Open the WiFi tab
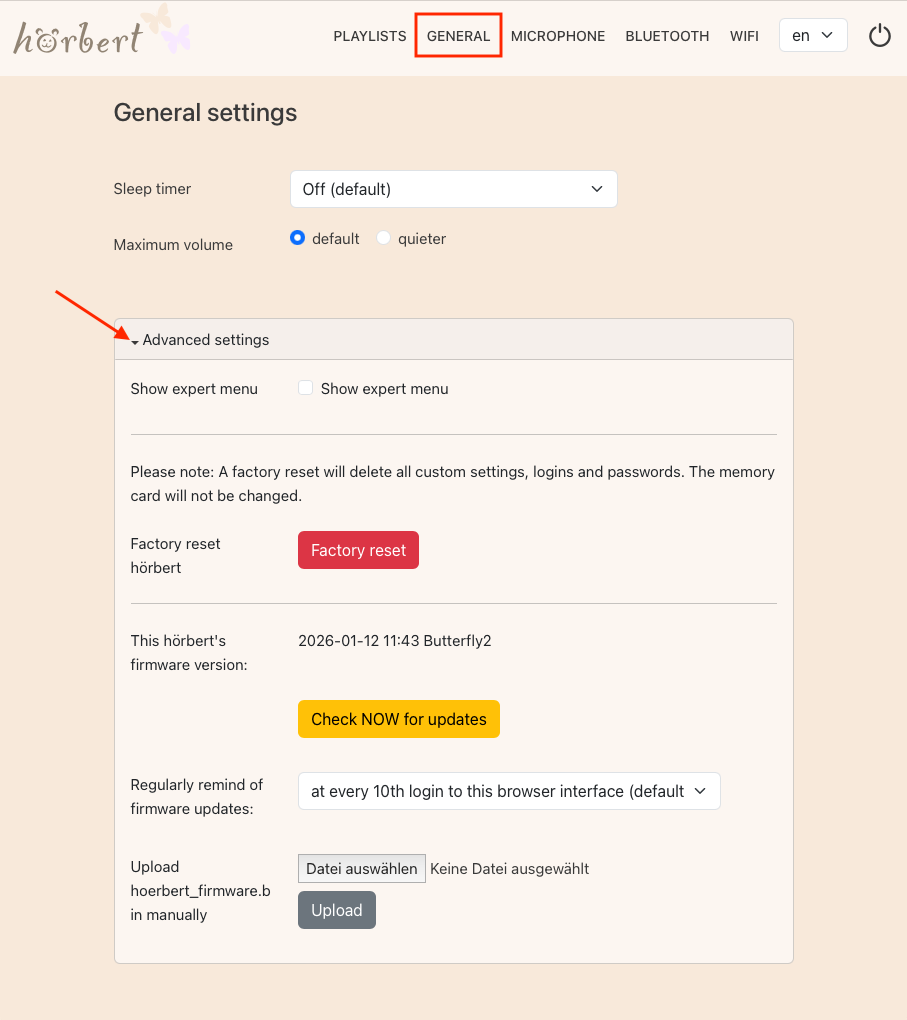The height and width of the screenshot is (1020, 907). pyautogui.click(x=744, y=36)
